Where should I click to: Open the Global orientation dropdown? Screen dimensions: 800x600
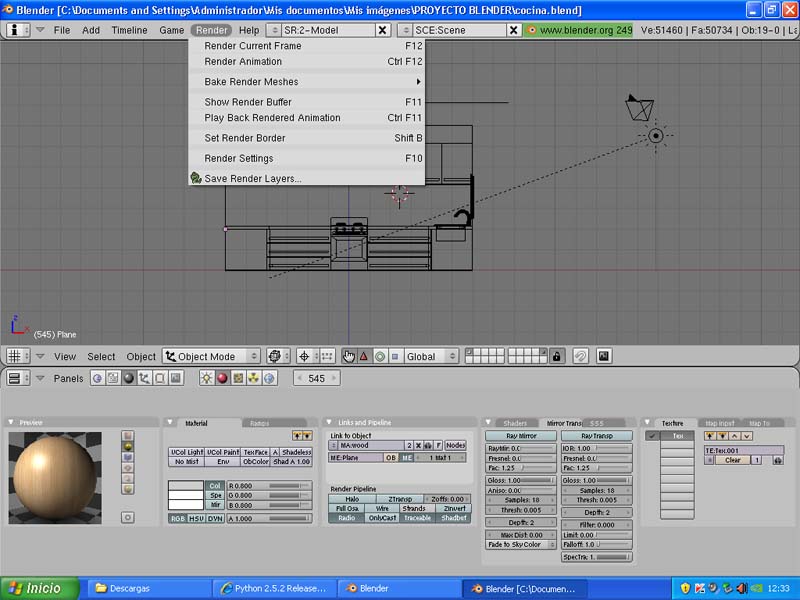coord(431,356)
